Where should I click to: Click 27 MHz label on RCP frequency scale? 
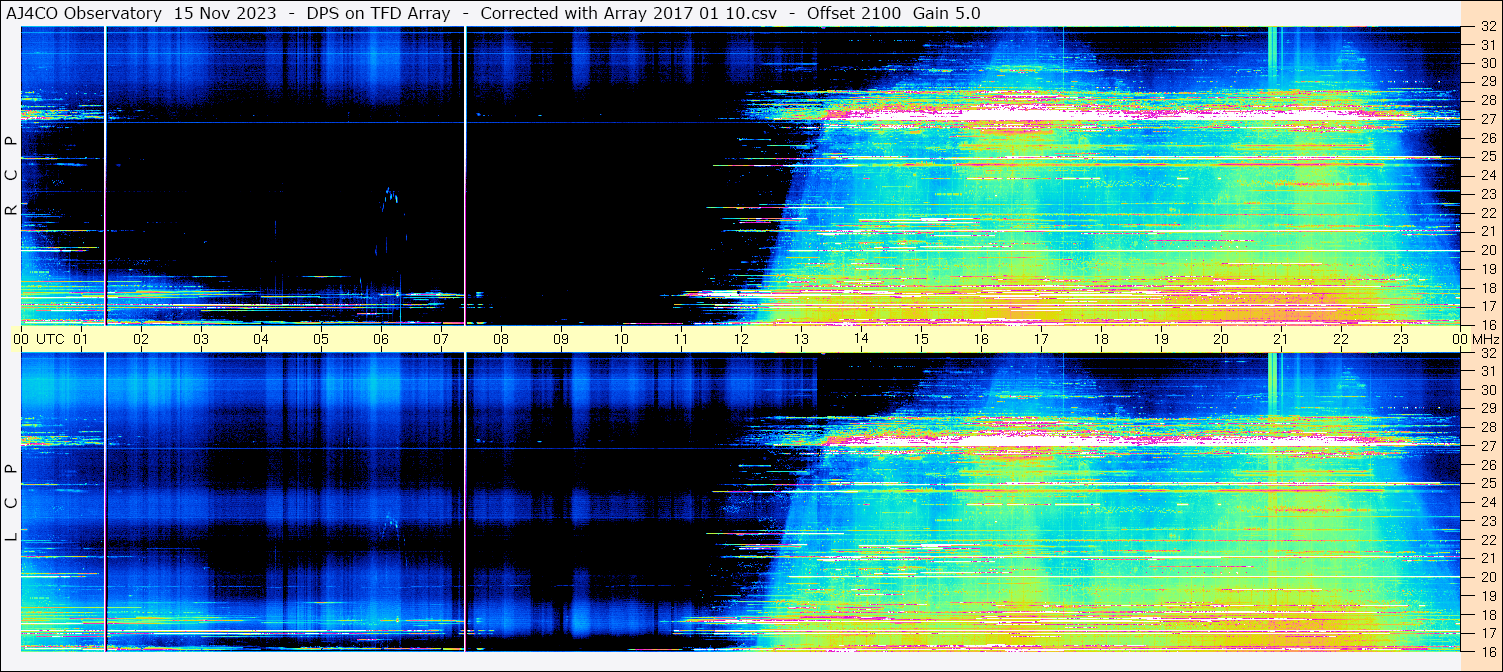pyautogui.click(x=1487, y=119)
